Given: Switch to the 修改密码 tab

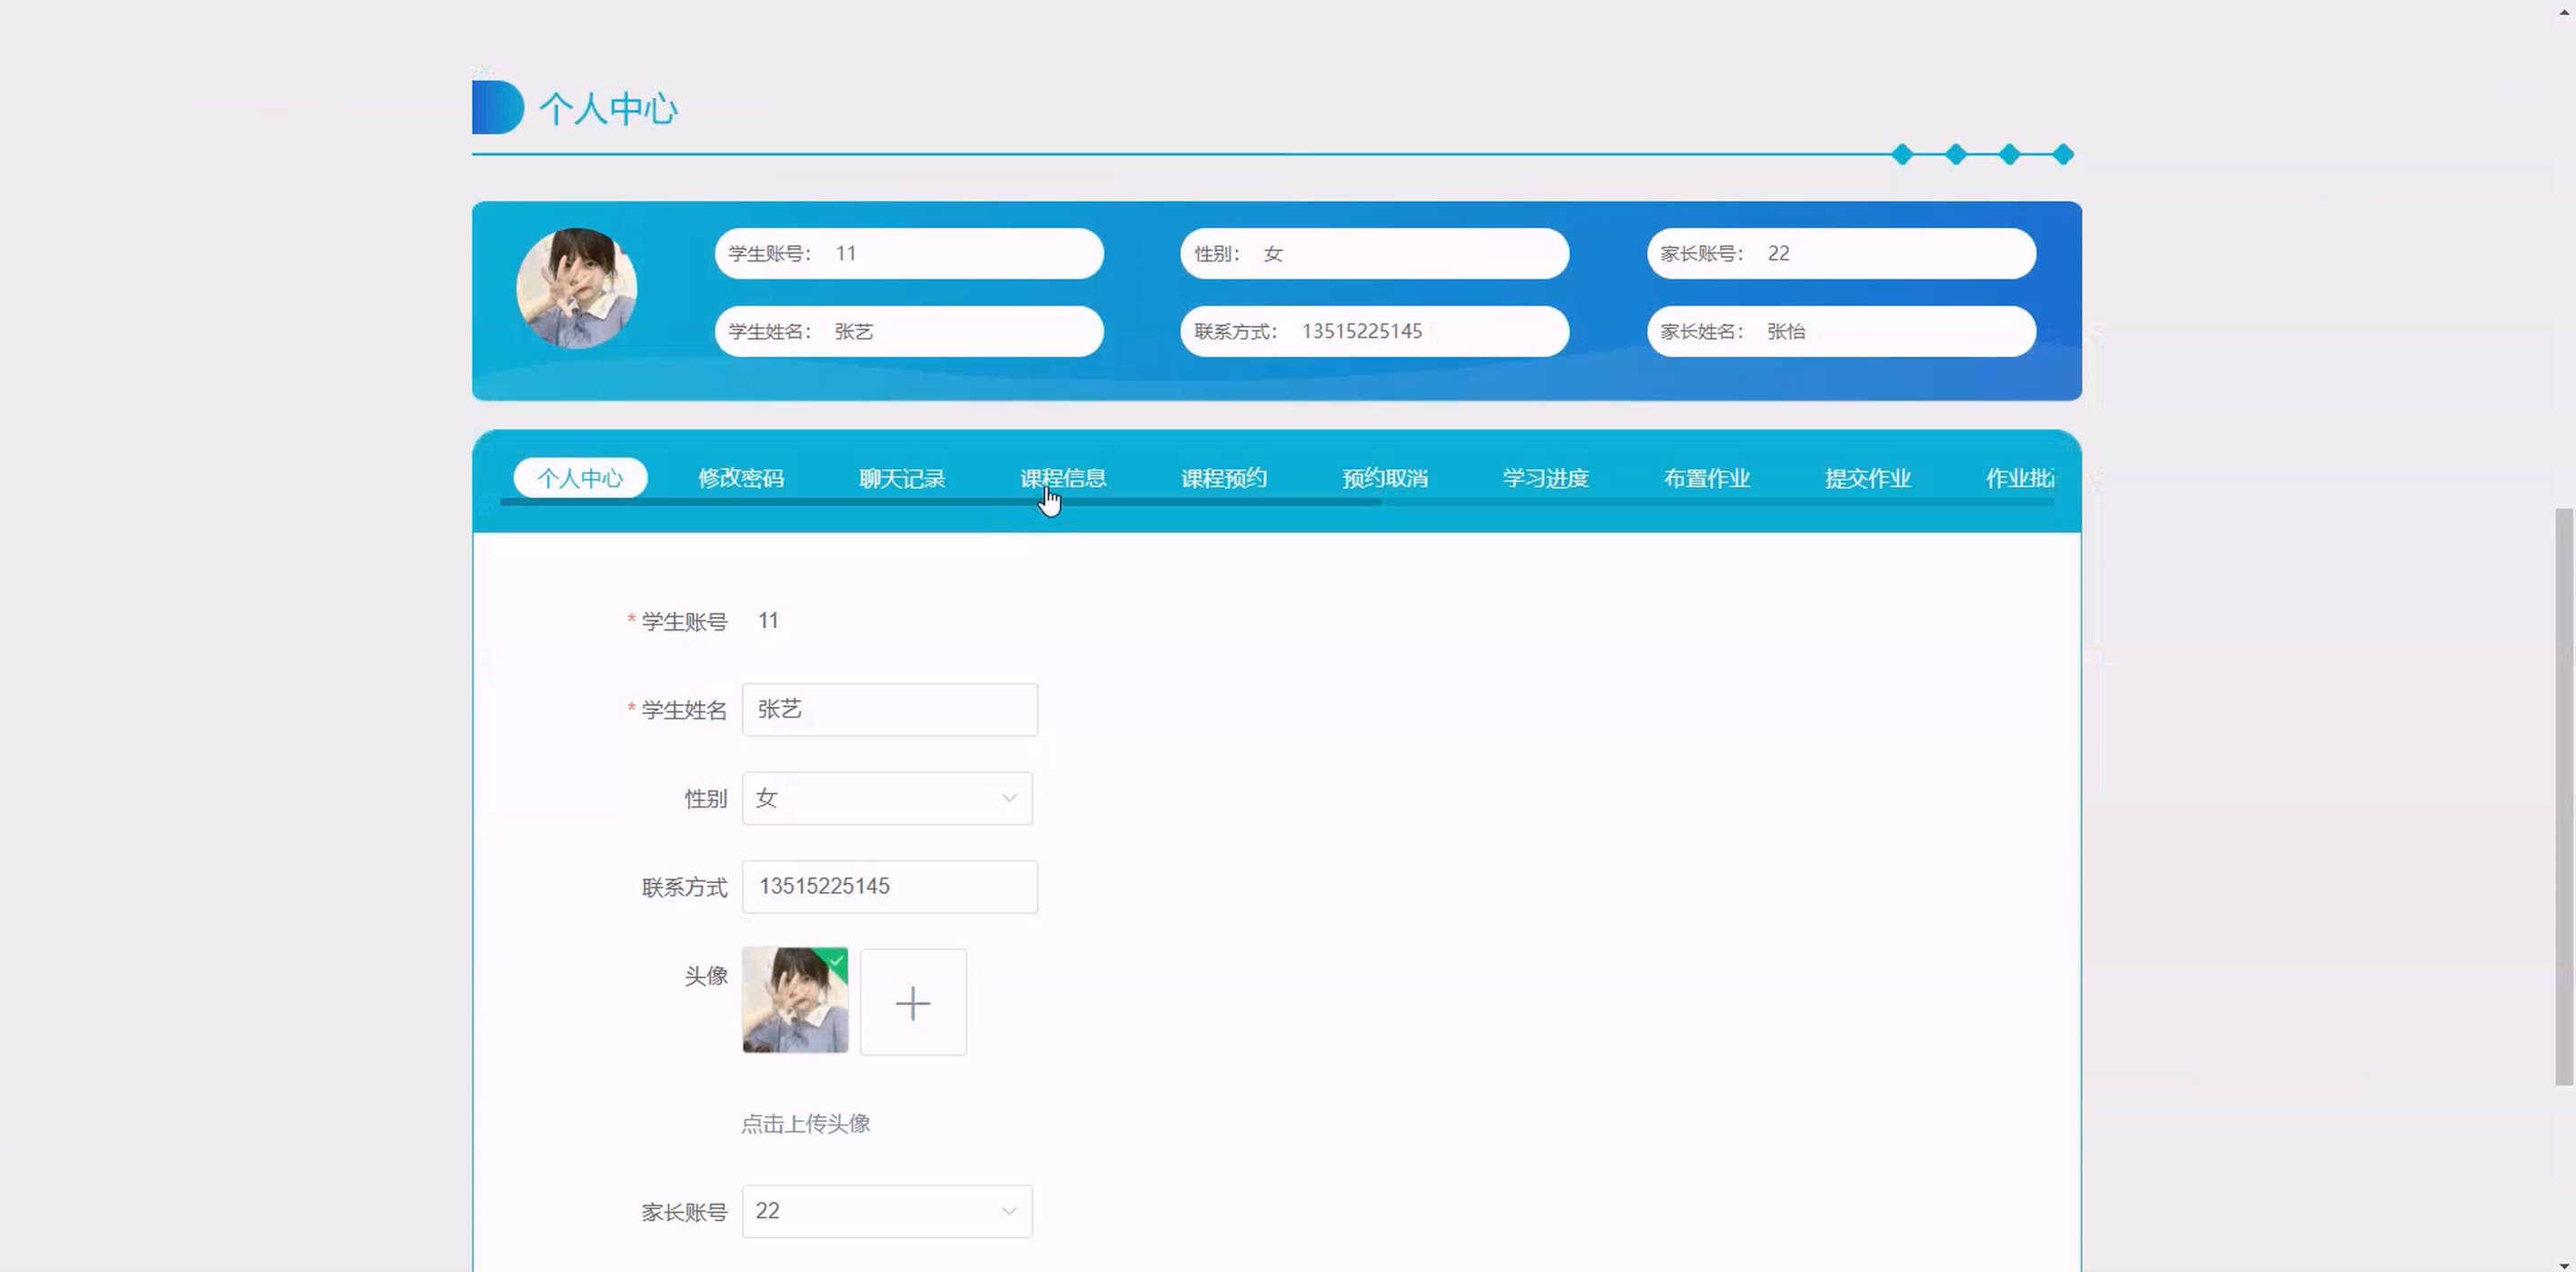Looking at the screenshot, I should click(741, 478).
